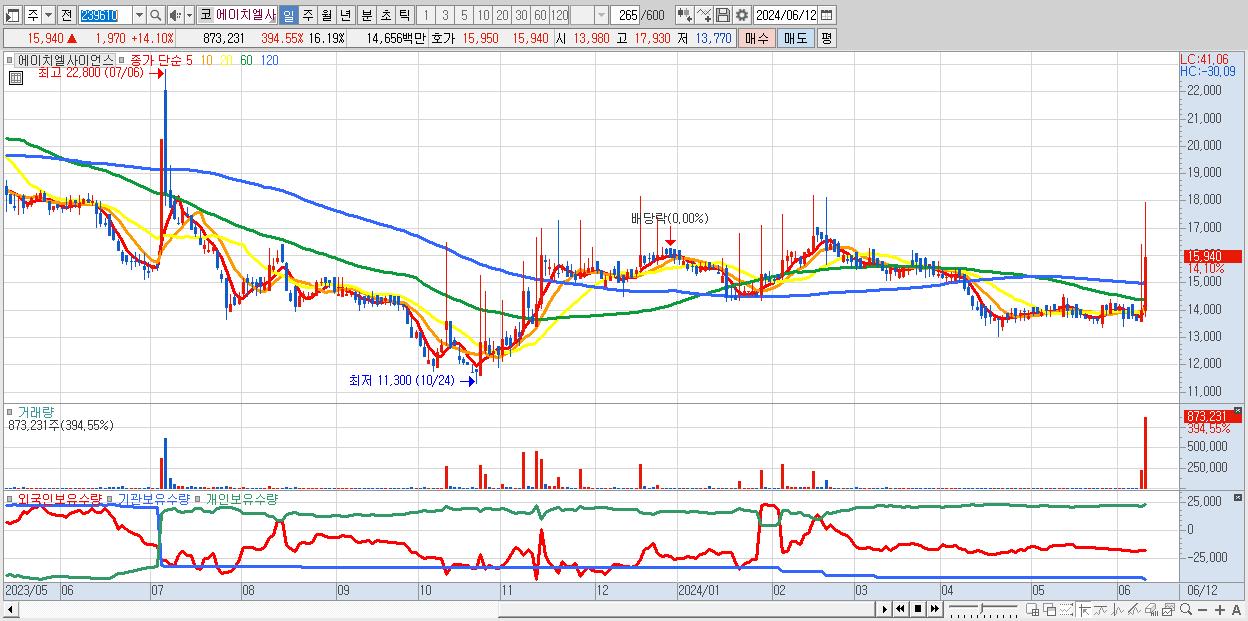Screen dimensions: 1248x621
Task: Click the 매수 buy button
Action: pyautogui.click(x=757, y=38)
